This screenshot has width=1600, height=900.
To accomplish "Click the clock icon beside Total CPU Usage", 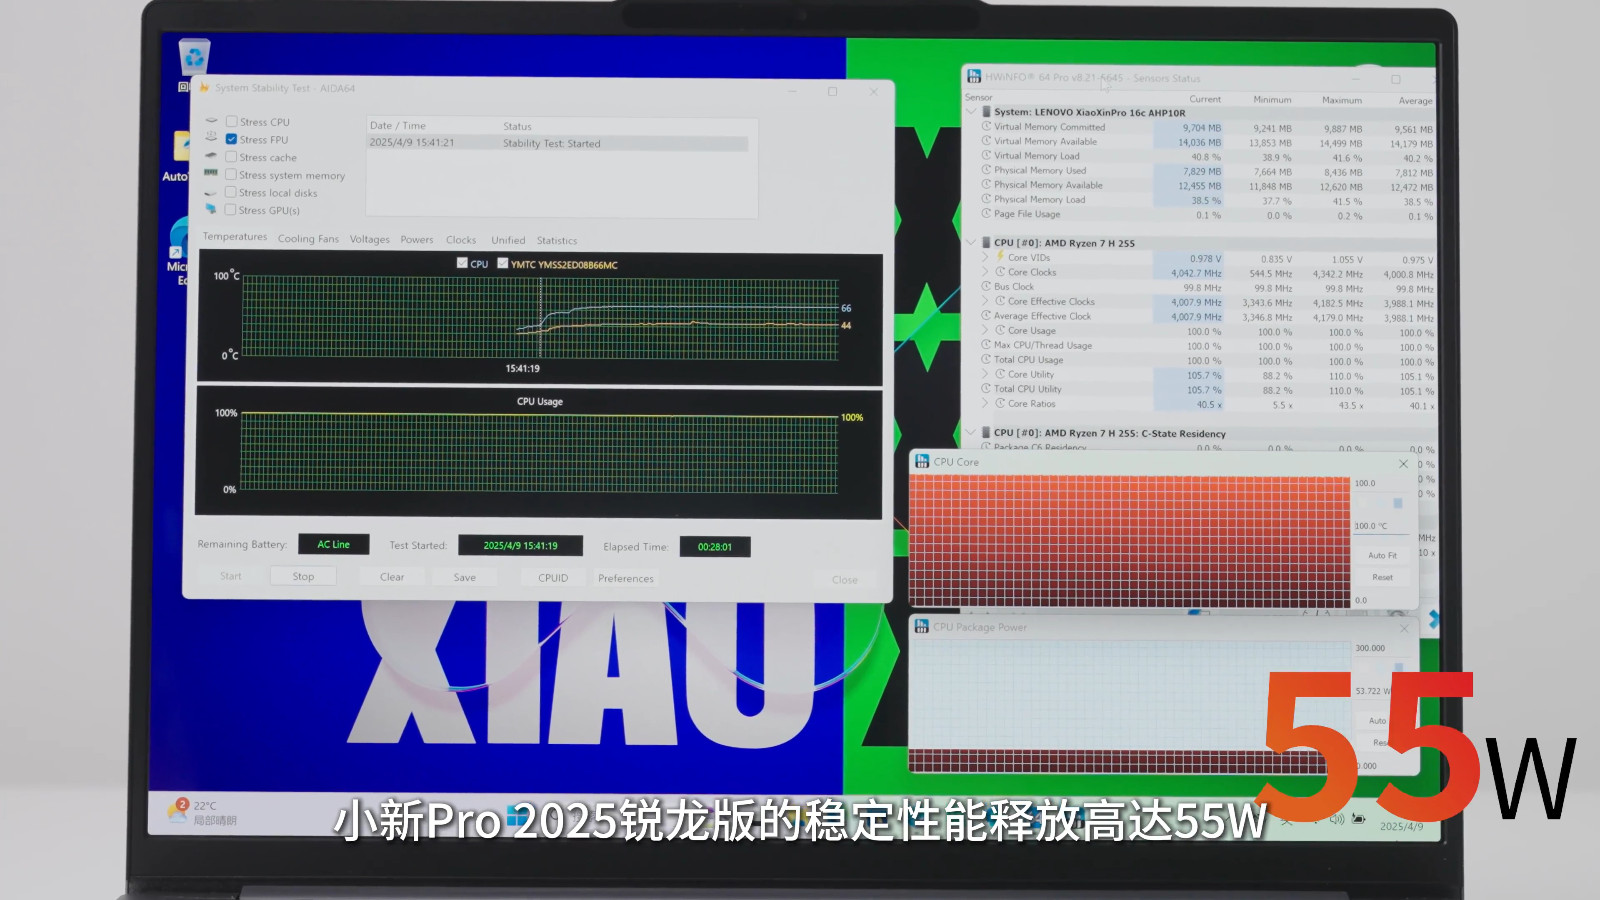I will pos(986,359).
